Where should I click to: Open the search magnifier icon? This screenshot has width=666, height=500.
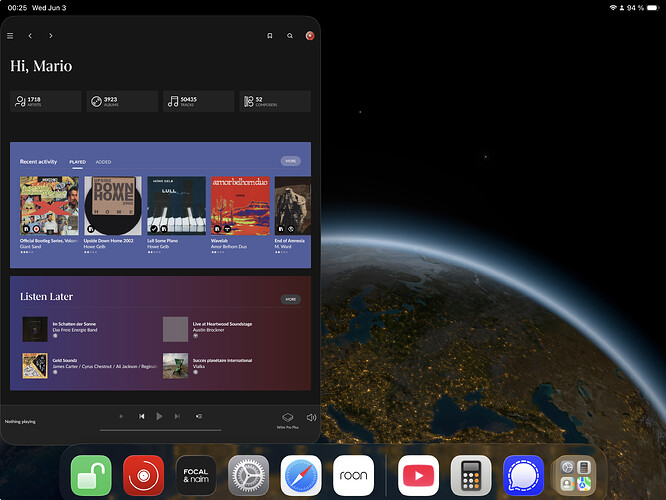point(290,36)
